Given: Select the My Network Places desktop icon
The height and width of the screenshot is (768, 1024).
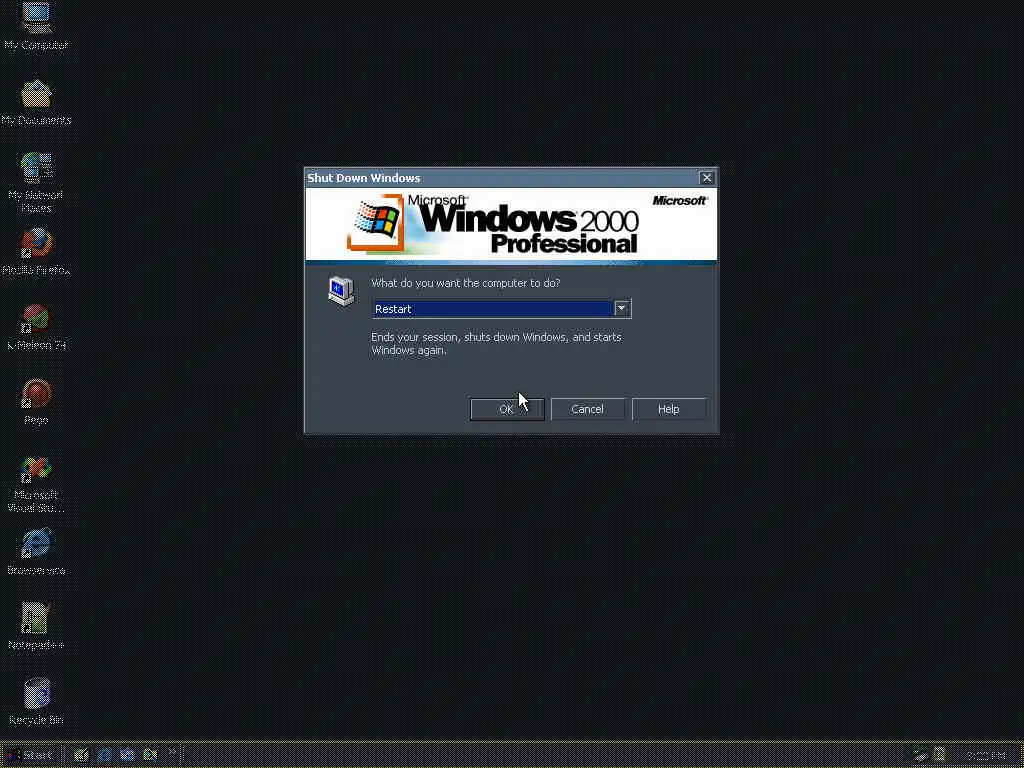Looking at the screenshot, I should tap(36, 183).
